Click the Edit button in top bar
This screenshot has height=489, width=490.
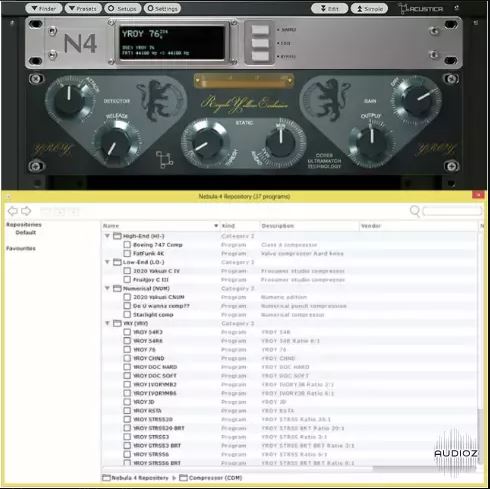pyautogui.click(x=329, y=8)
